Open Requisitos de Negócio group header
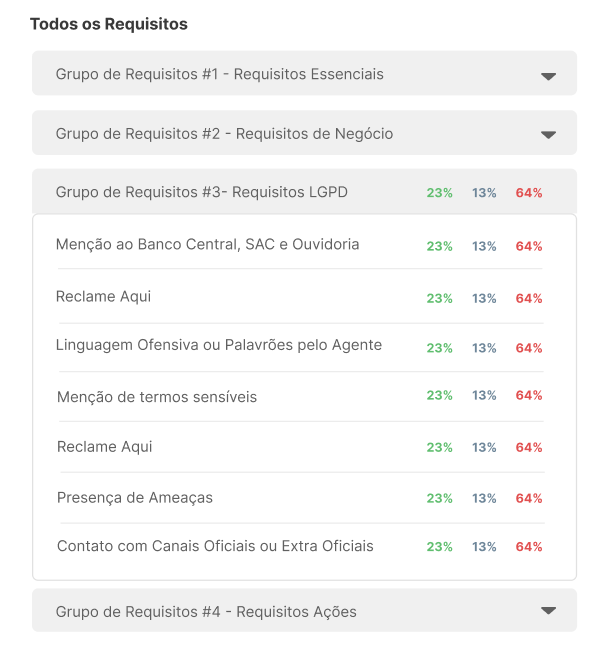Image resolution: width=604 pixels, height=650 pixels. [x=304, y=133]
